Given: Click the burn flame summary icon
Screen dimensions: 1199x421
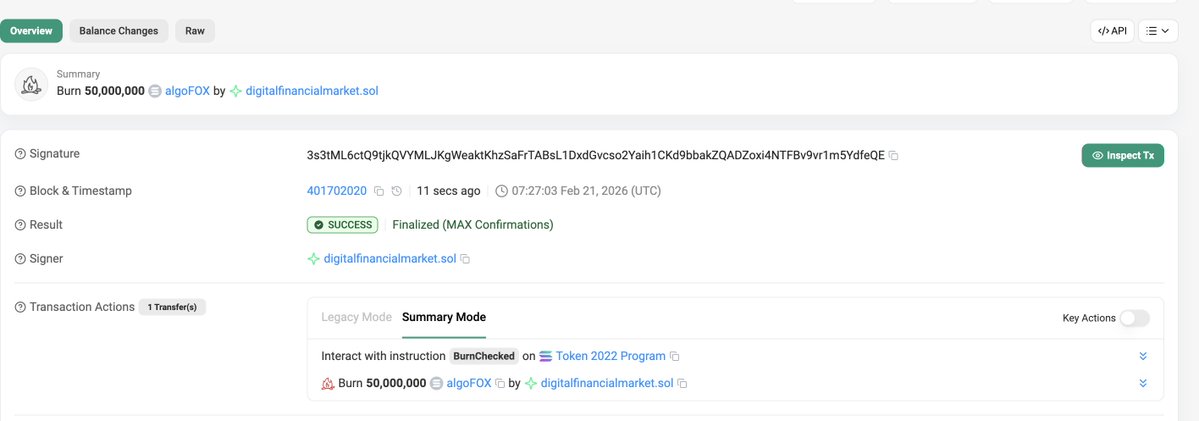Looking at the screenshot, I should pyautogui.click(x=31, y=84).
